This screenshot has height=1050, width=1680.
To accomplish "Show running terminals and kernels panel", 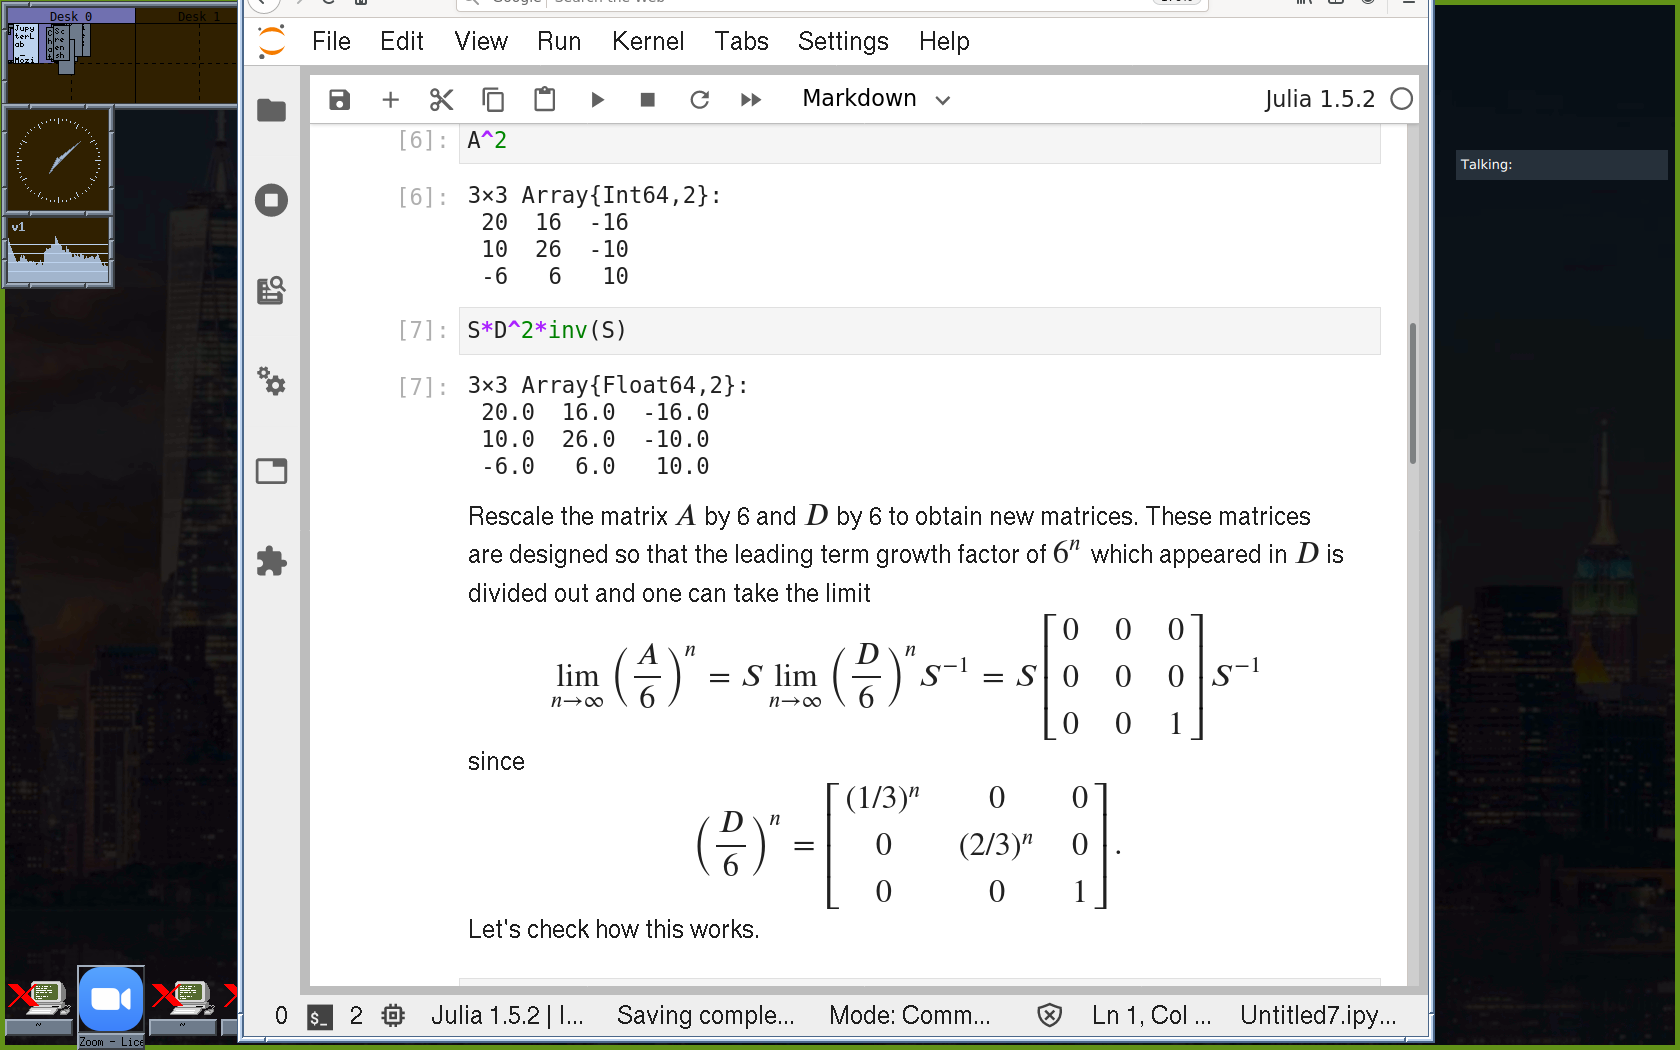I will tap(271, 200).
